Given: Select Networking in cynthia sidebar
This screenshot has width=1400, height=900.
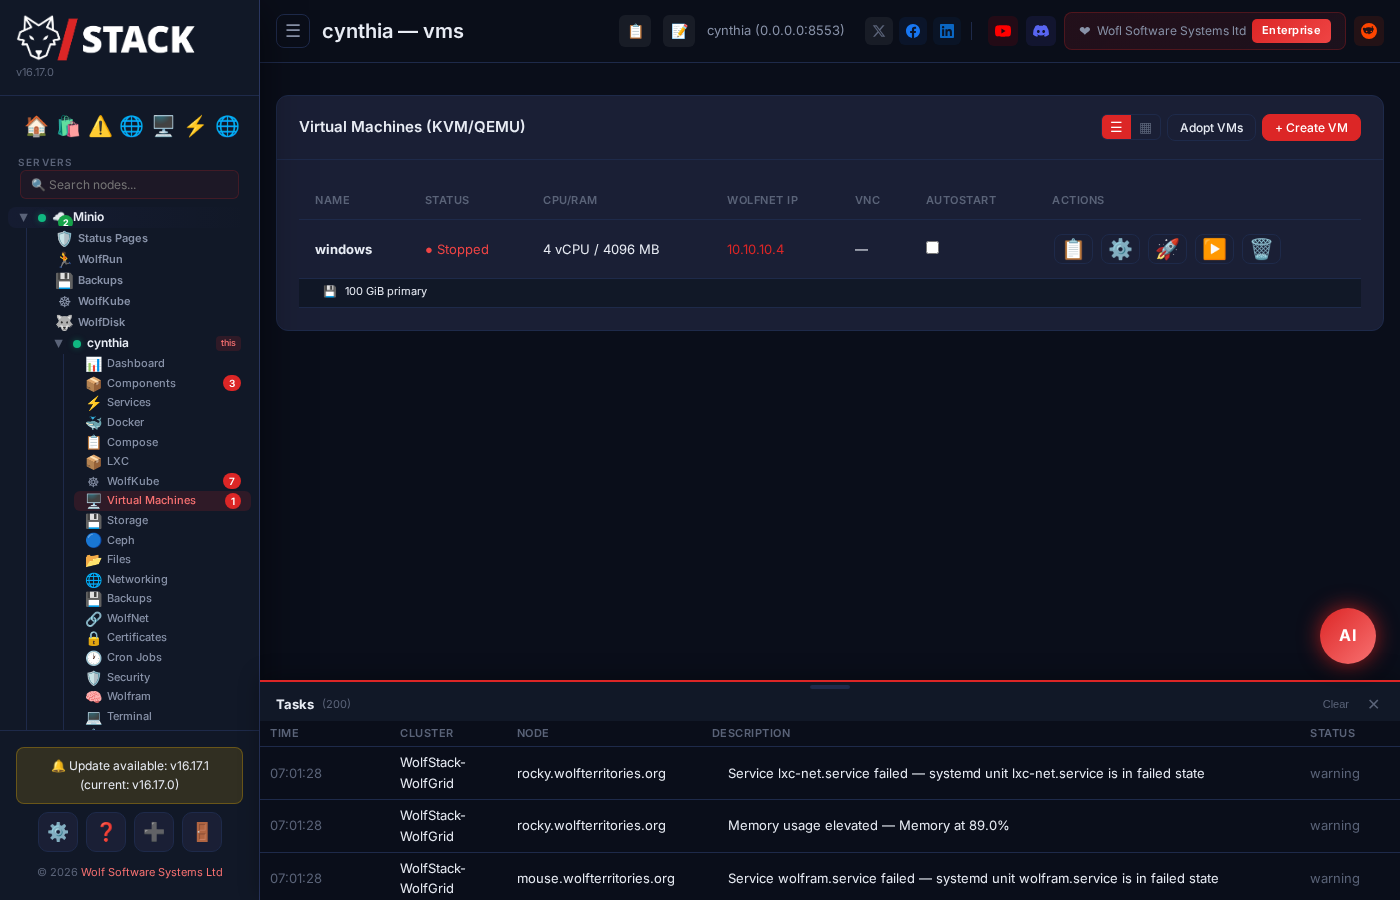Looking at the screenshot, I should (137, 579).
